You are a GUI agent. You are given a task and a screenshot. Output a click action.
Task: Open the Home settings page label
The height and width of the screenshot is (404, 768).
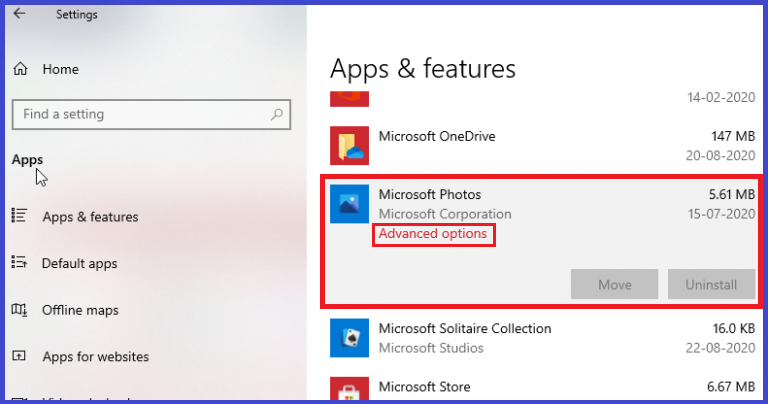pyautogui.click(x=60, y=69)
